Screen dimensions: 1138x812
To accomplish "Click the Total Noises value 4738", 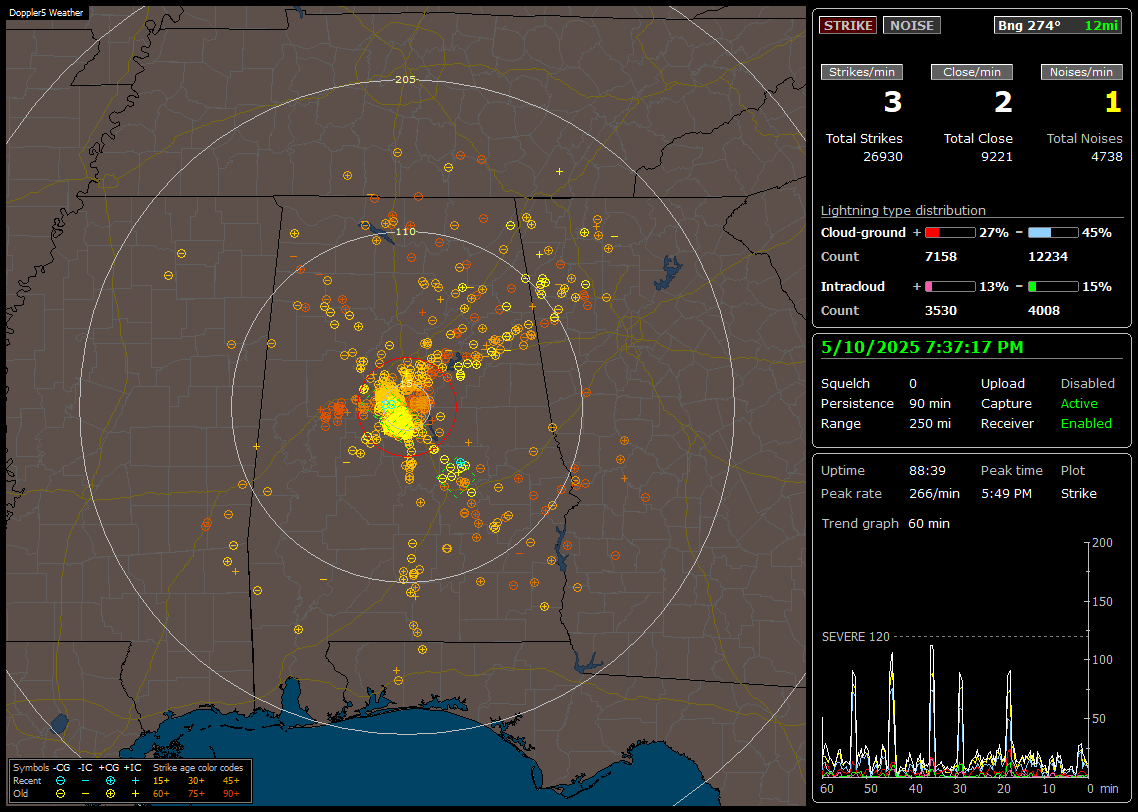I will 1107,157.
